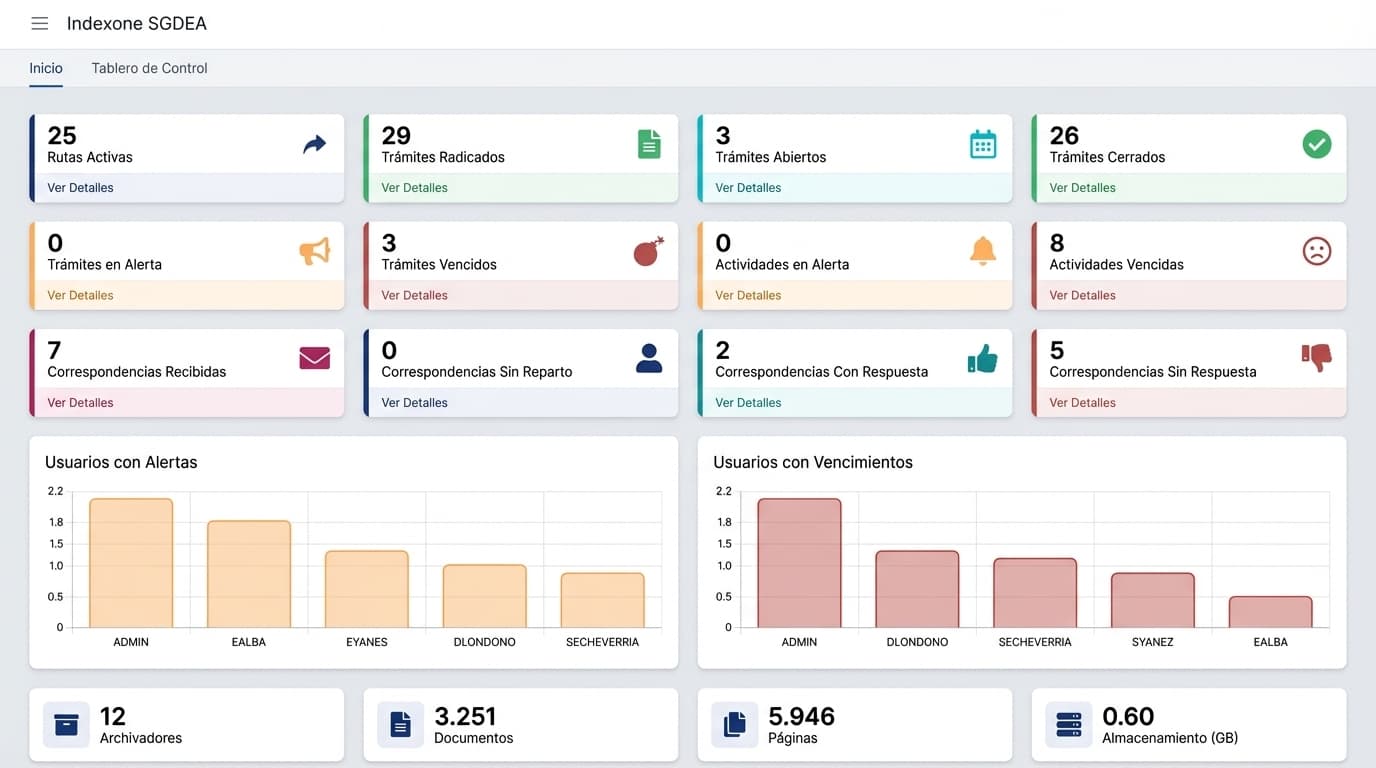Viewport: 1376px width, 768px height.
Task: Click the Archivadores box icon
Action: (66, 725)
